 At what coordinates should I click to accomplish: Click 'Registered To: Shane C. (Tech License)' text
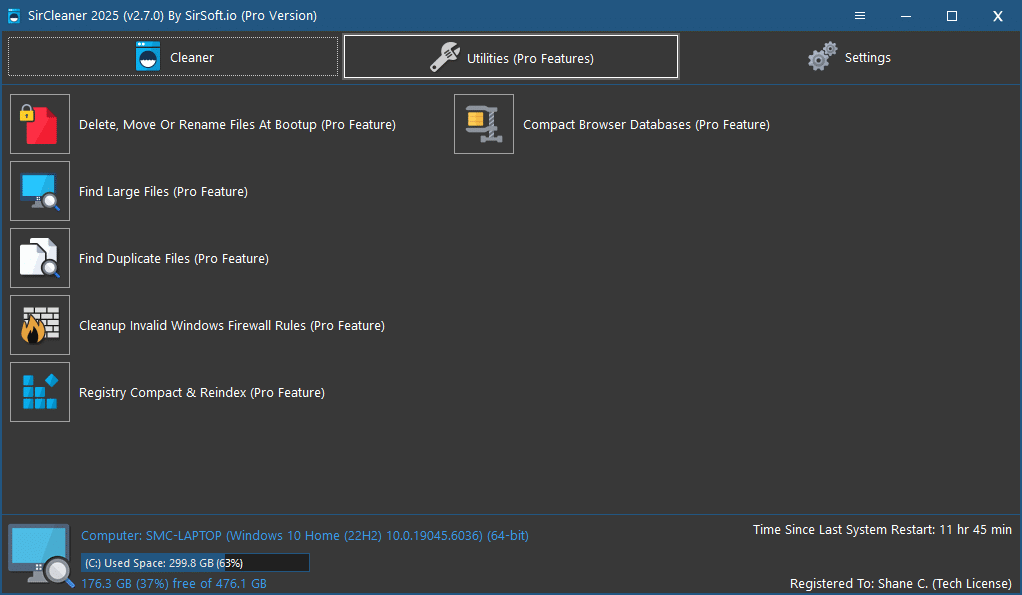(901, 584)
